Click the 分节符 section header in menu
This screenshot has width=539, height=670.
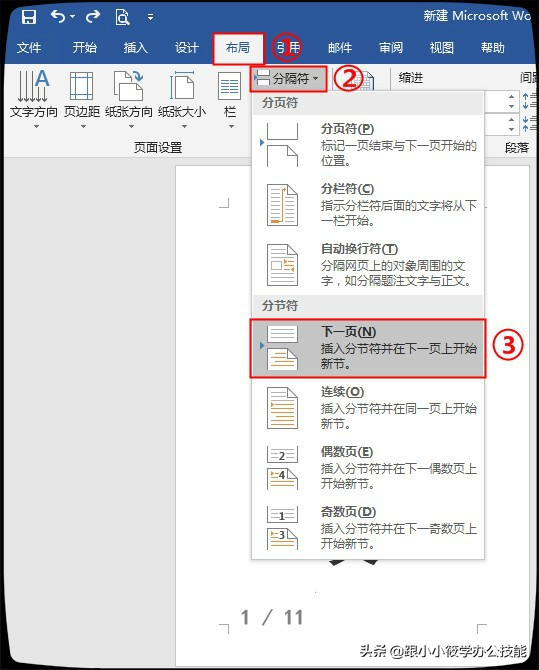click(280, 306)
